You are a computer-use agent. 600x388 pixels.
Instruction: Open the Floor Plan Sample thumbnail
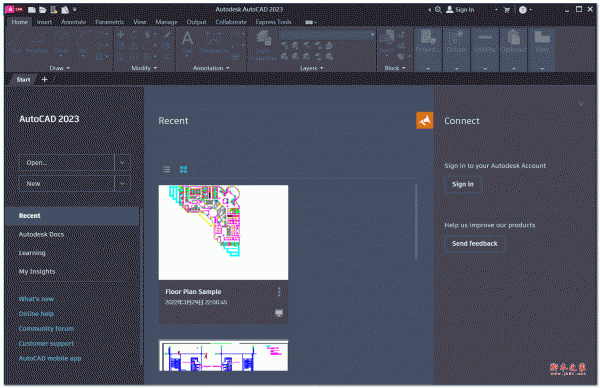(x=223, y=232)
